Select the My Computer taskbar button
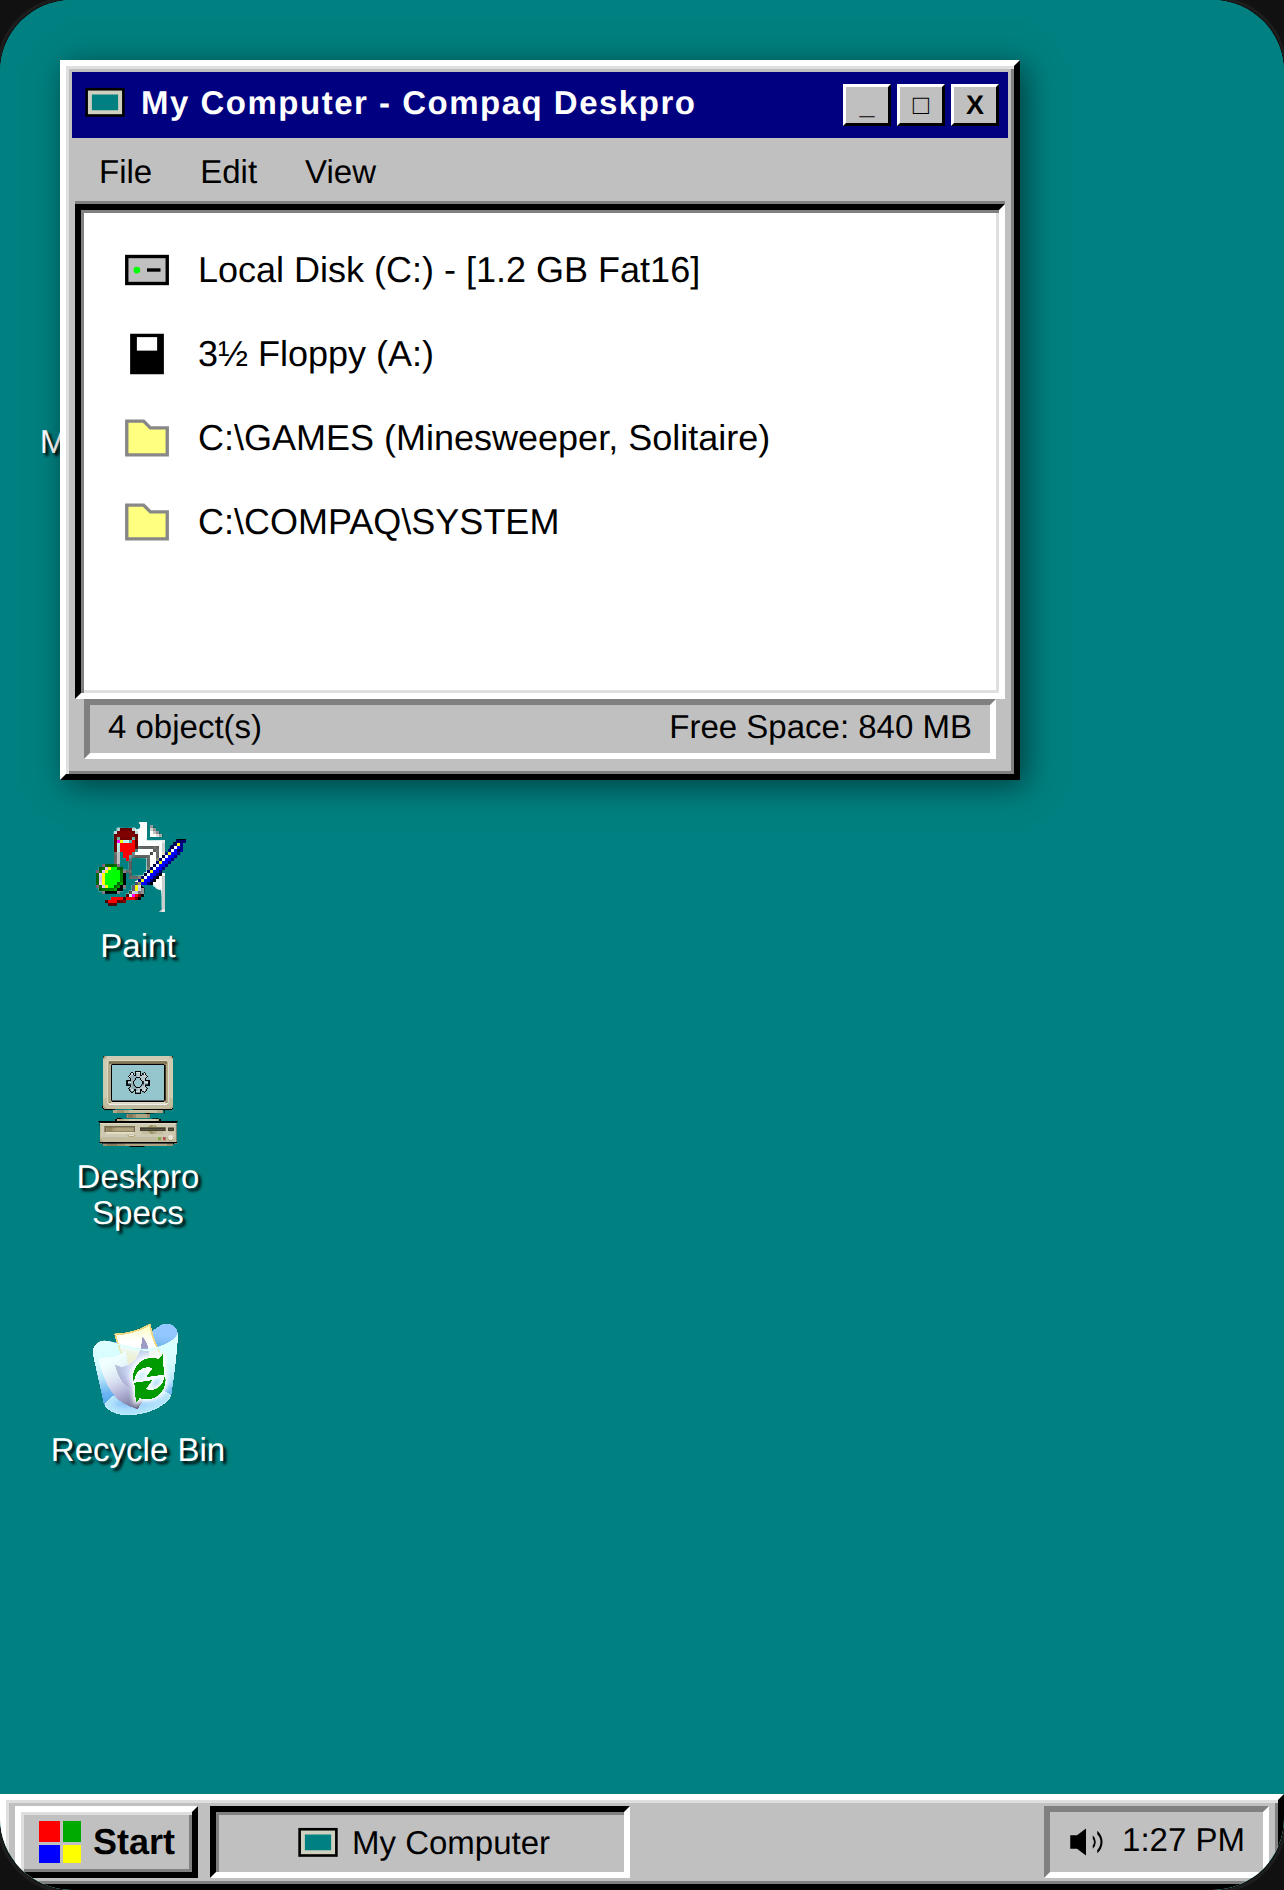This screenshot has width=1284, height=1890. (x=420, y=1842)
